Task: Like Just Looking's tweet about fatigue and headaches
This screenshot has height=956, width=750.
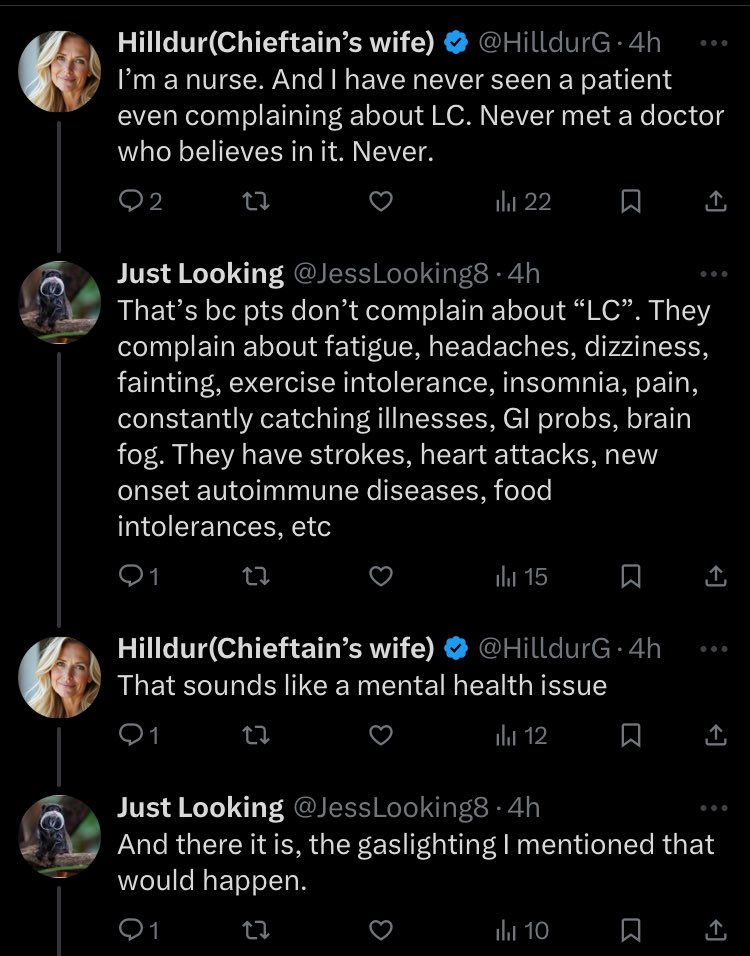Action: coord(381,576)
